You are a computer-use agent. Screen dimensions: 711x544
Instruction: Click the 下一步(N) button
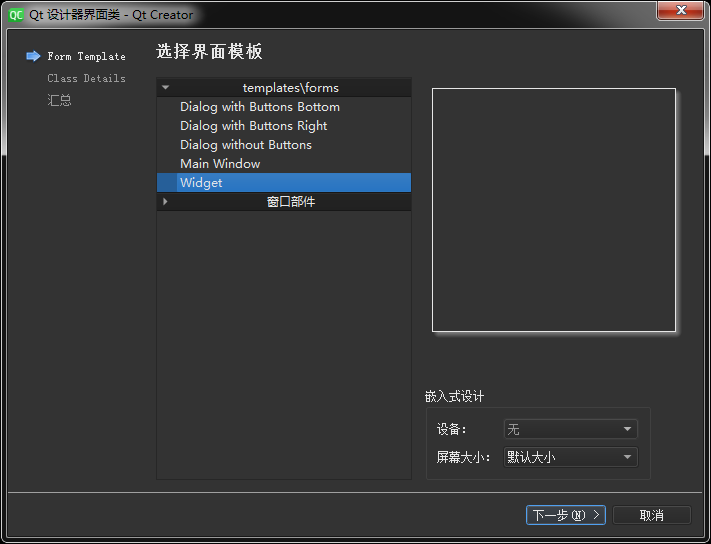pos(565,515)
